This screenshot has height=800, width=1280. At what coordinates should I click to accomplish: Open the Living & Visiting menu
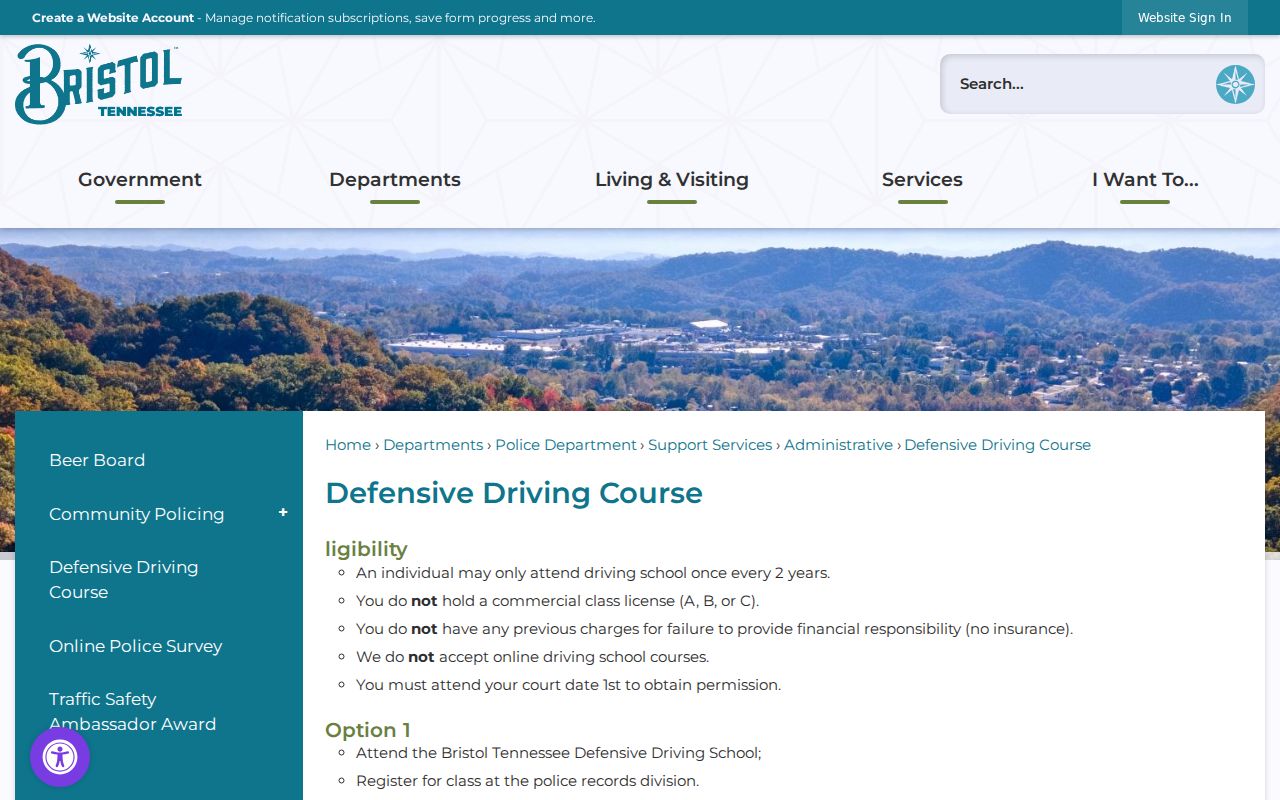(x=672, y=180)
